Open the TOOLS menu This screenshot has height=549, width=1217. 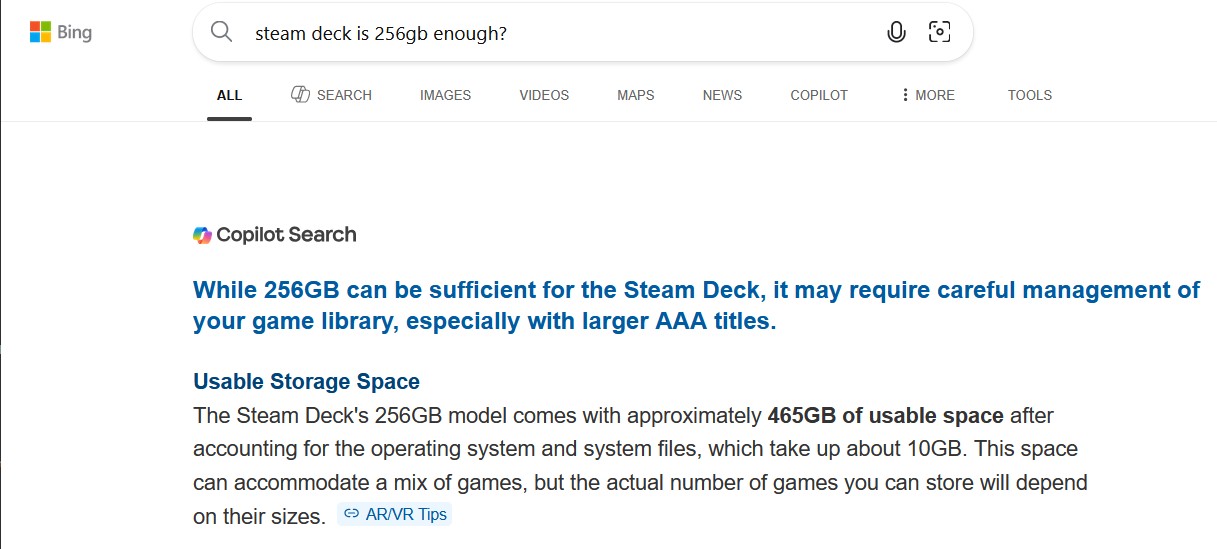pyautogui.click(x=1029, y=95)
